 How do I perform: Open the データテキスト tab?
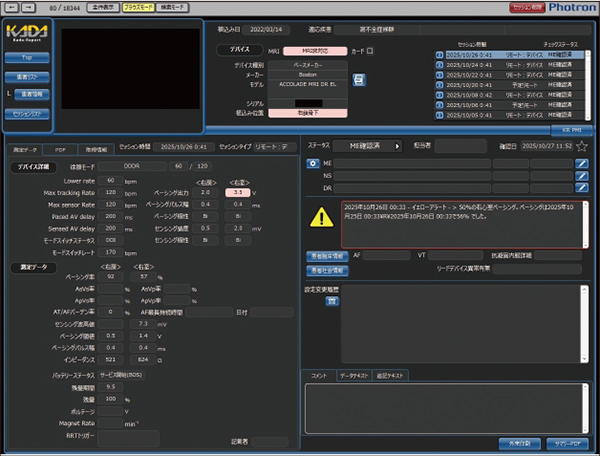(x=353, y=374)
